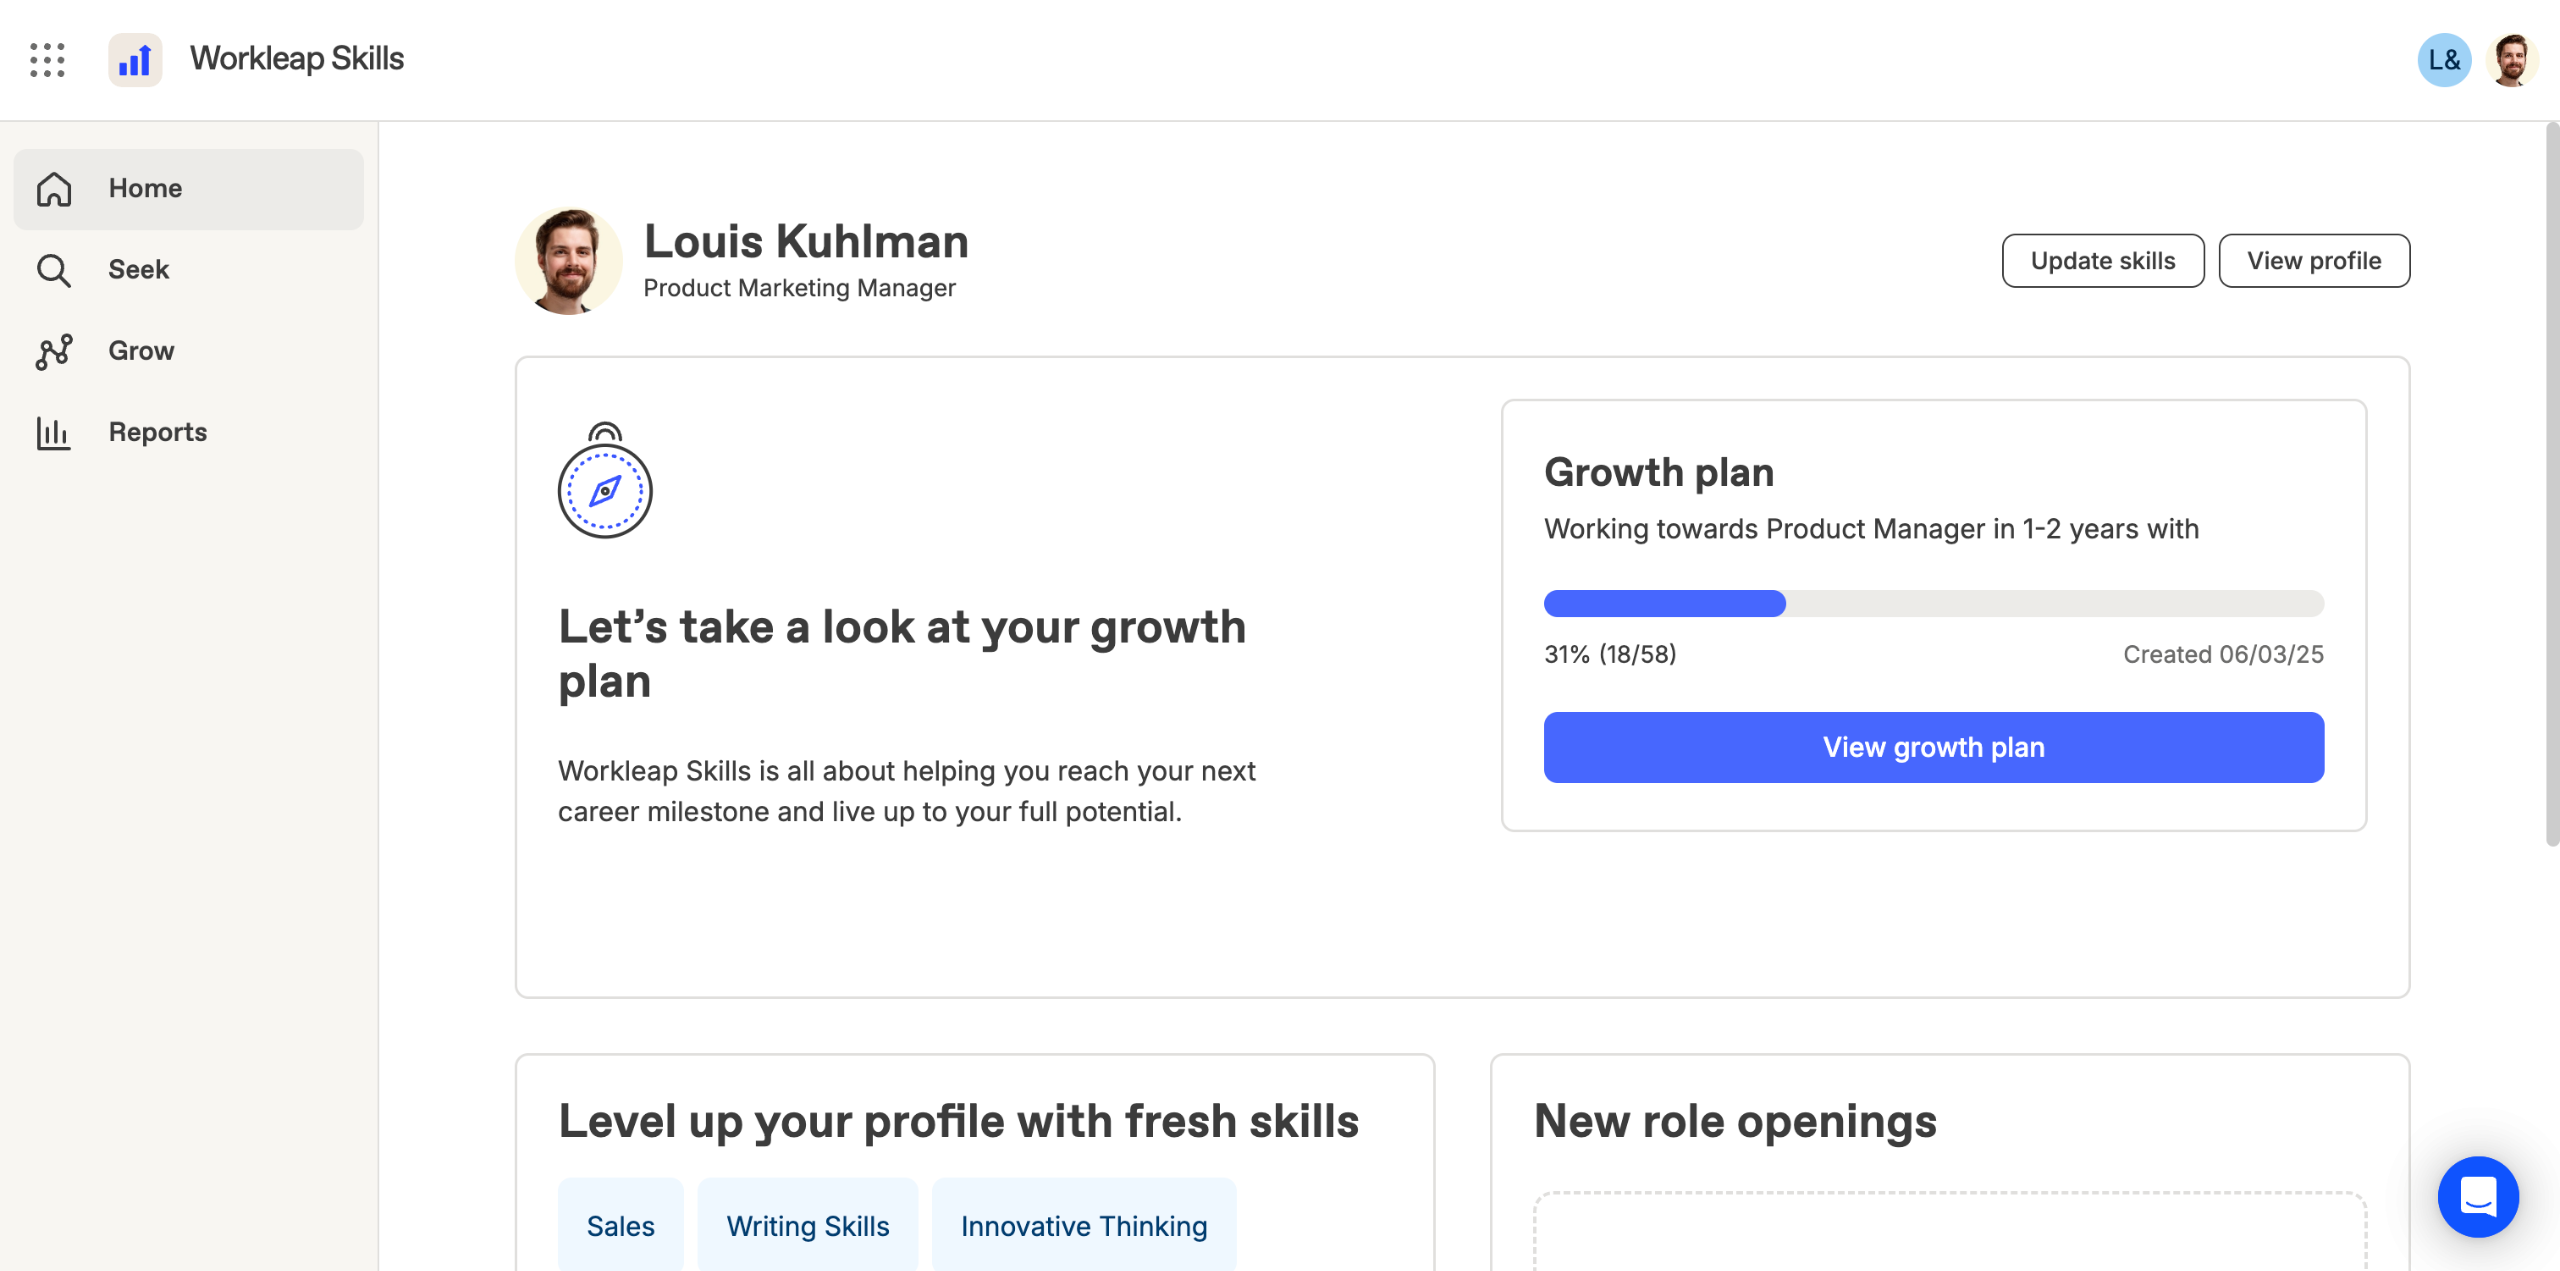
Task: Click the Grow path icon
Action: (x=54, y=351)
